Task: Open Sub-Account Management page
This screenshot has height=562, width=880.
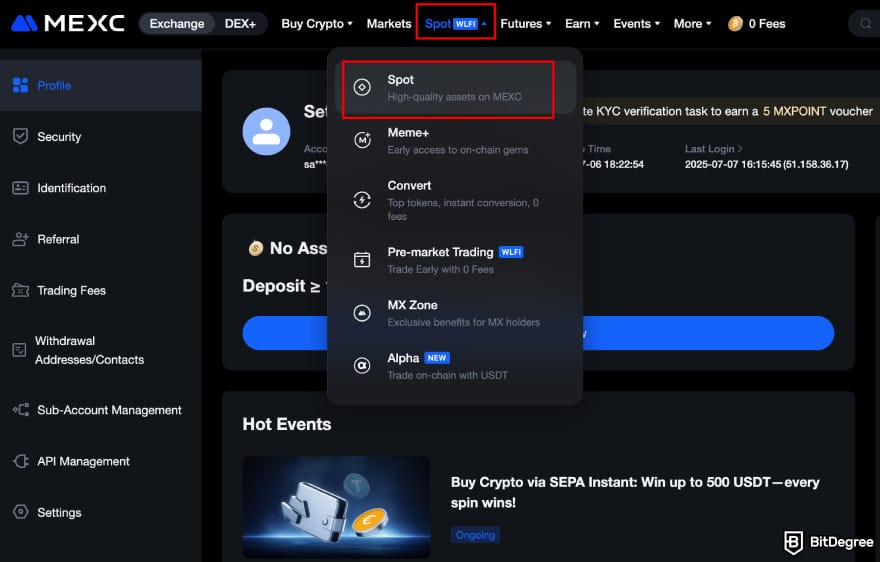Action: [x=100, y=410]
